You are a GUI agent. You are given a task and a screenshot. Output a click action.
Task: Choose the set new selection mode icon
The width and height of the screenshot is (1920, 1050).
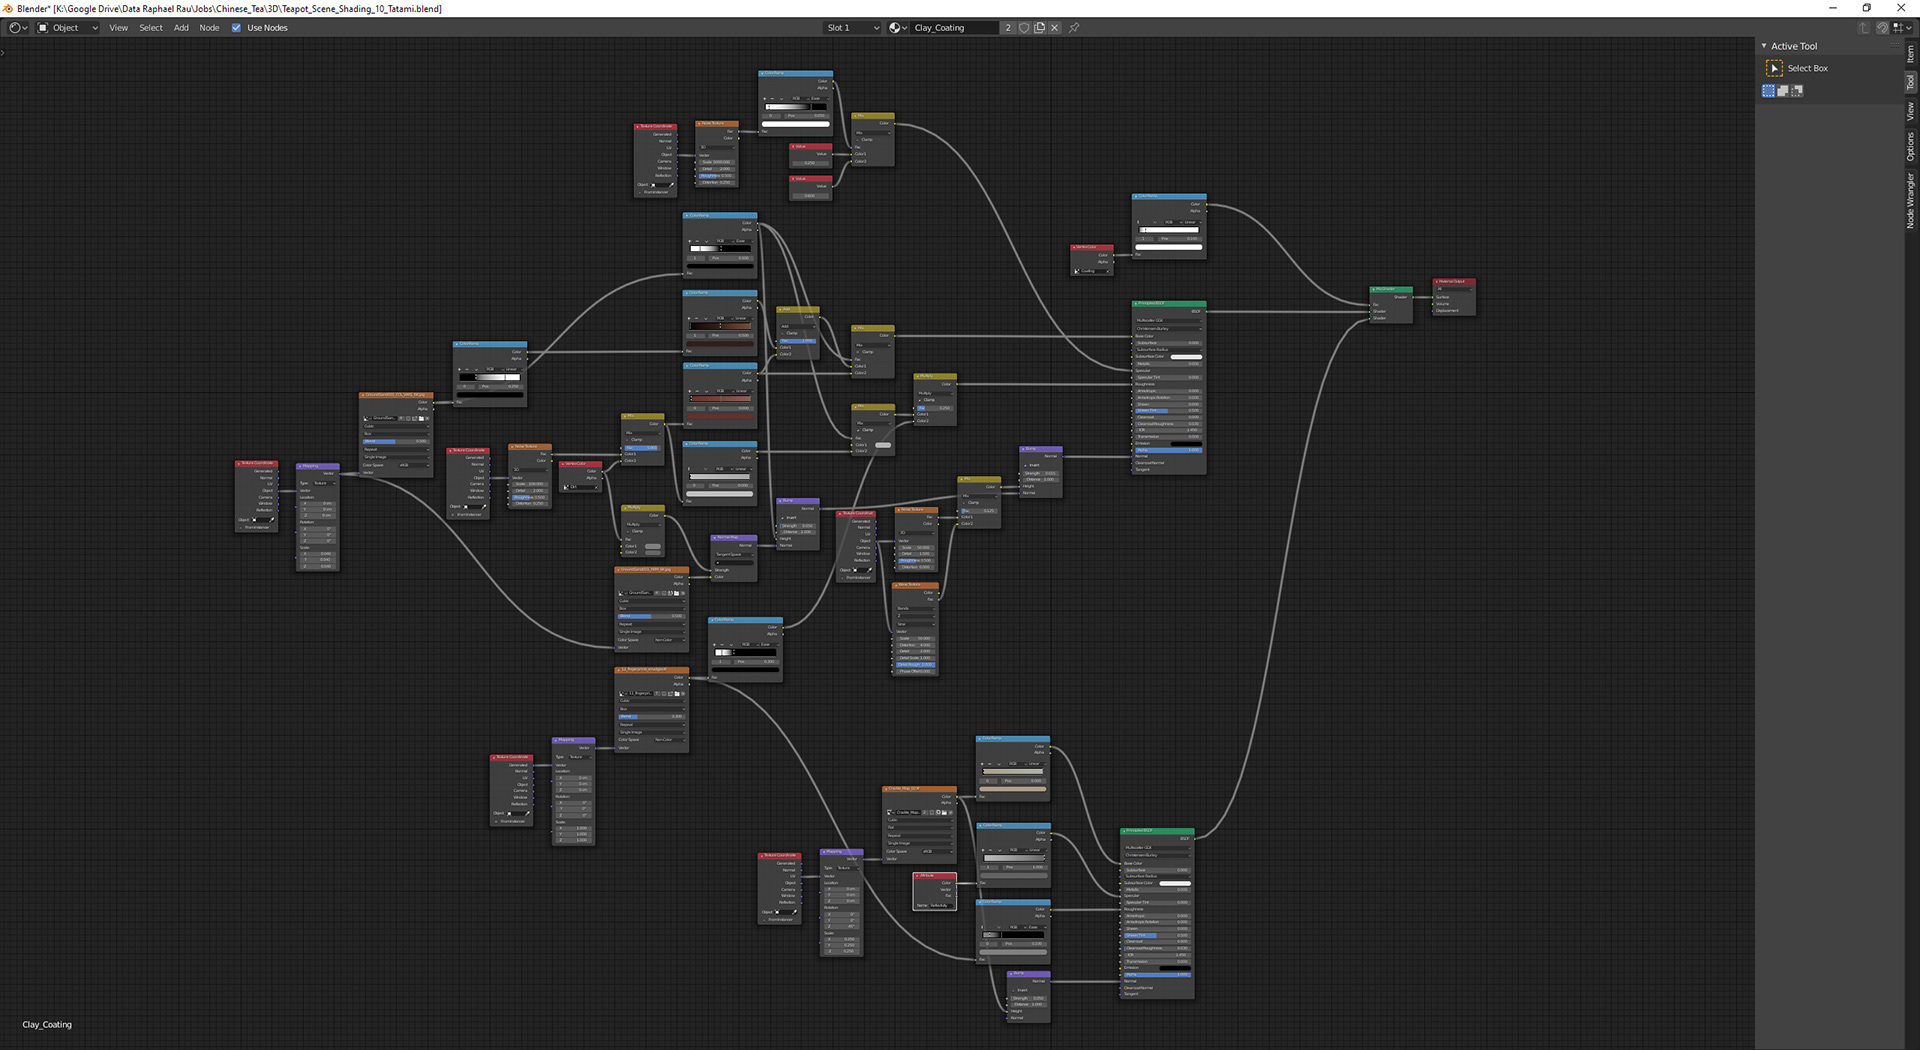coord(1768,91)
